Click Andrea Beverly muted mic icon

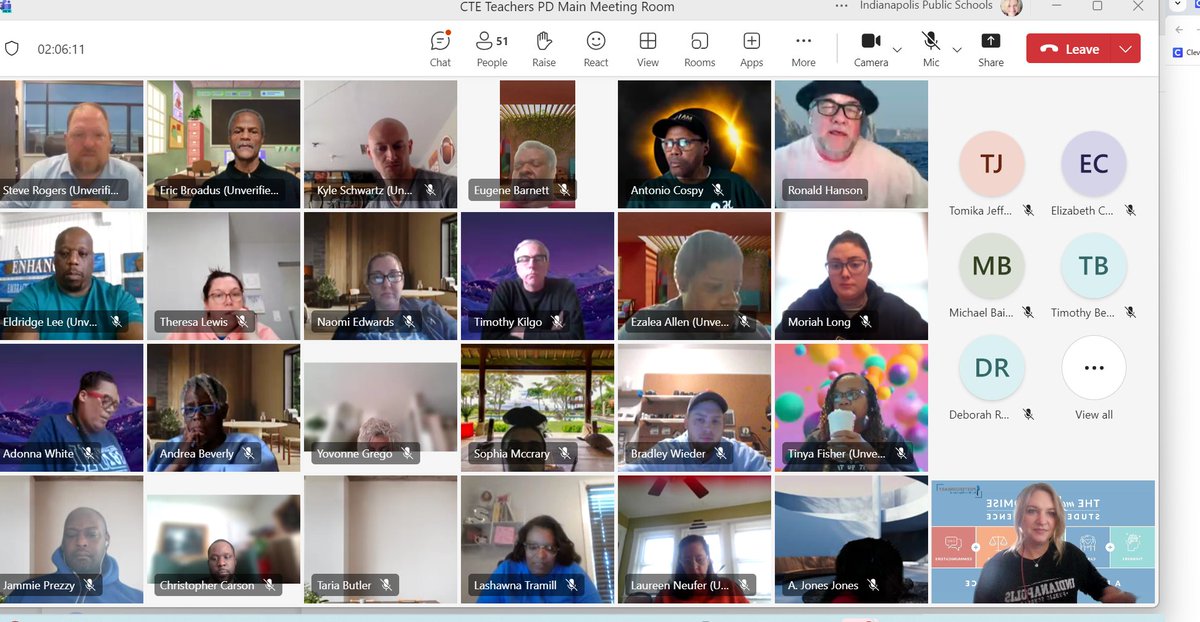click(x=248, y=453)
